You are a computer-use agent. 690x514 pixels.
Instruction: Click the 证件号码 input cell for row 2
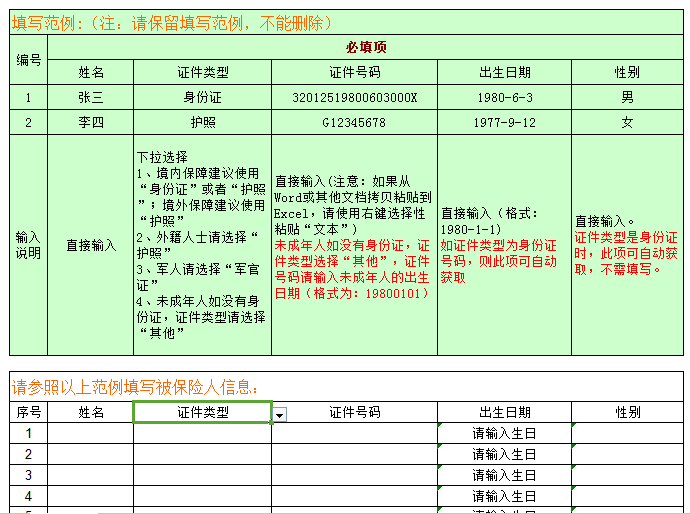pos(354,455)
